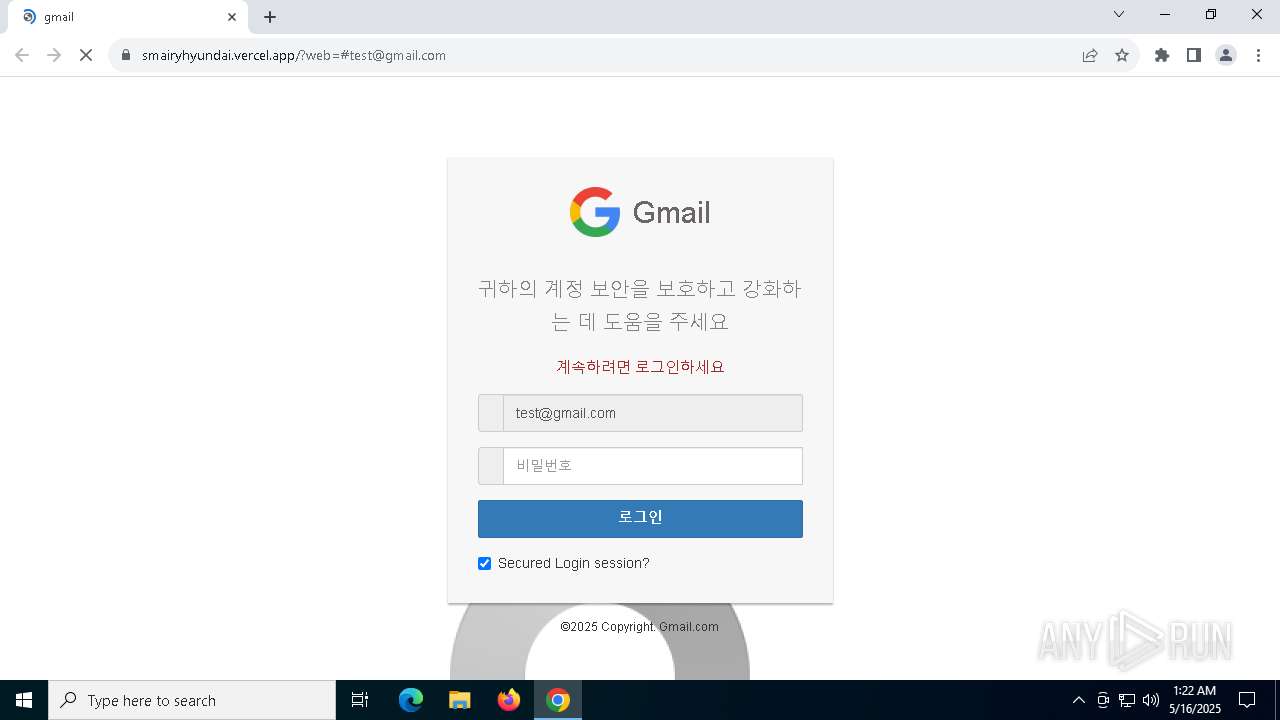Click the padlock site info icon
The width and height of the screenshot is (1280, 720).
(126, 56)
